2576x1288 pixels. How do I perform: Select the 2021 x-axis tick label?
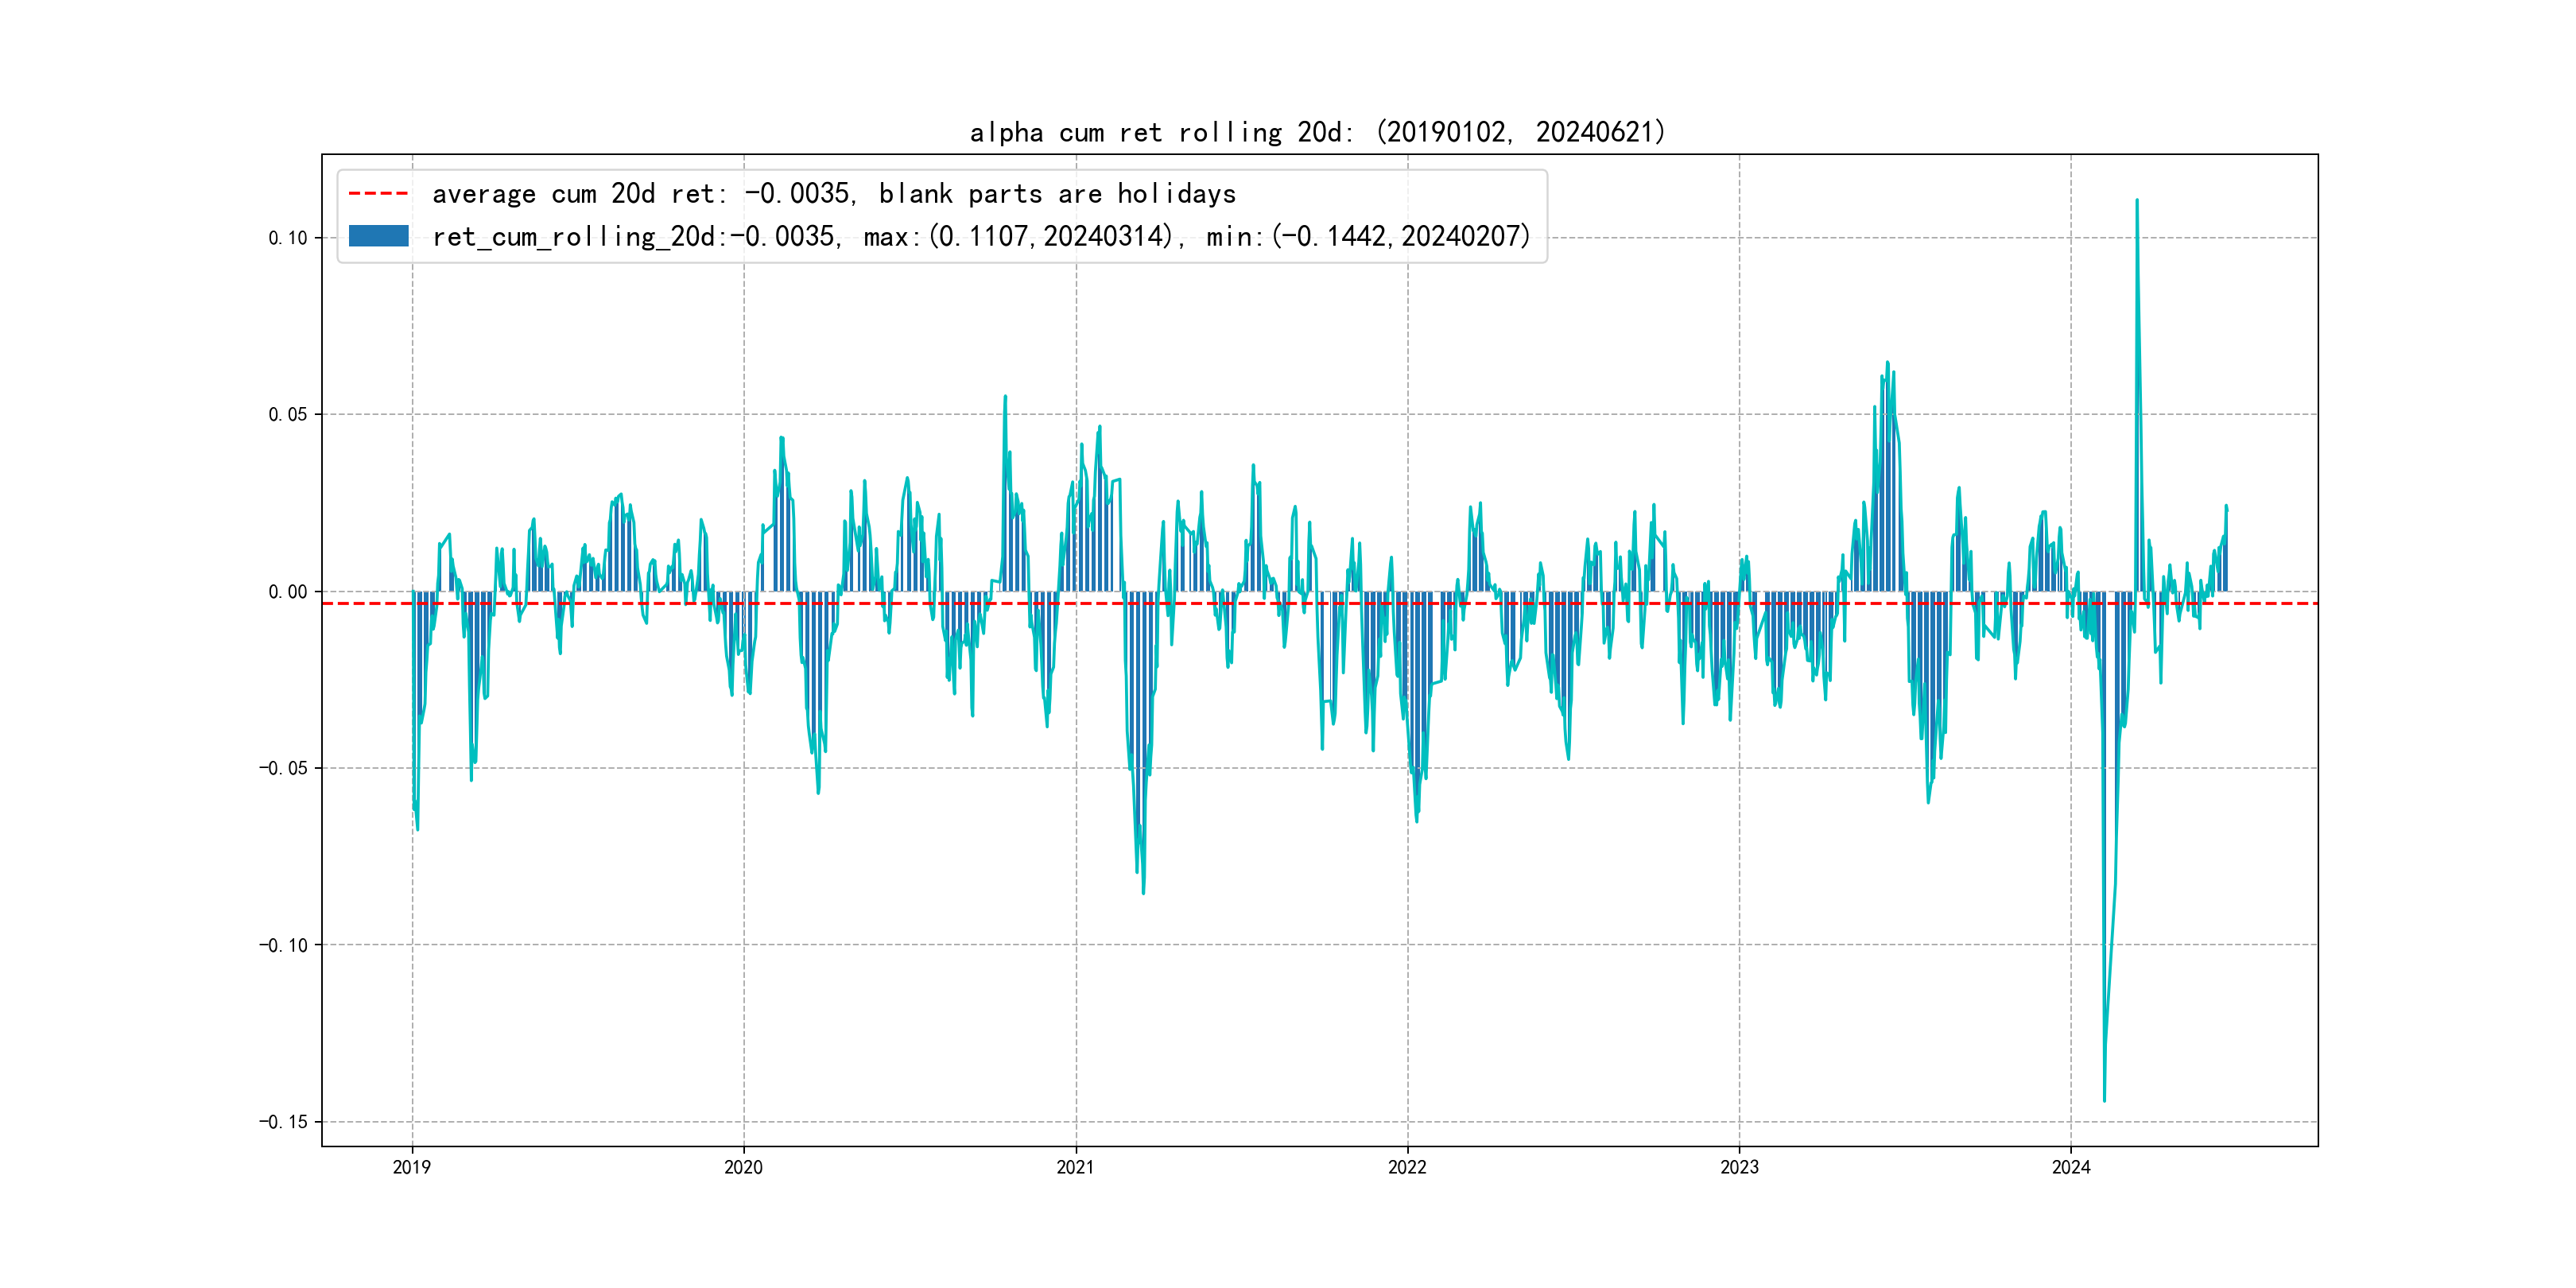[x=1075, y=1167]
